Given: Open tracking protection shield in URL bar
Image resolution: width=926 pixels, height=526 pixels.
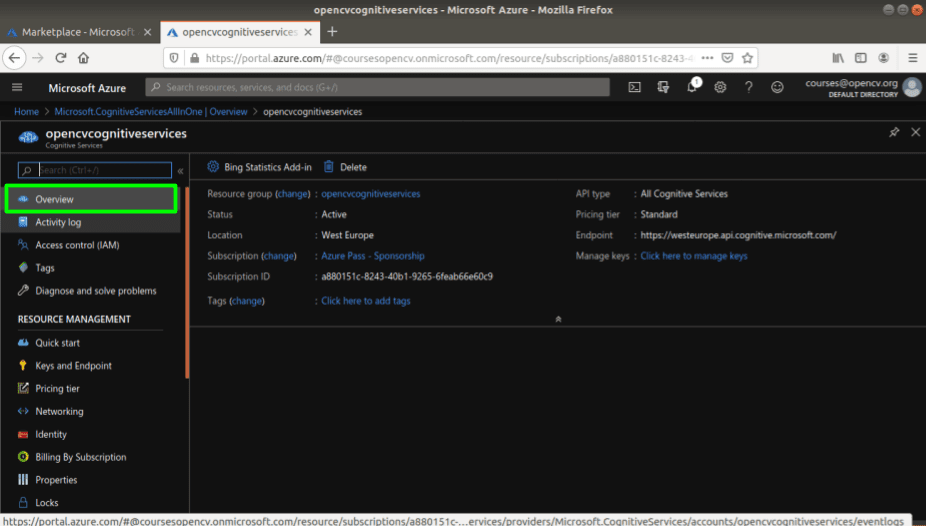Looking at the screenshot, I should coord(174,58).
